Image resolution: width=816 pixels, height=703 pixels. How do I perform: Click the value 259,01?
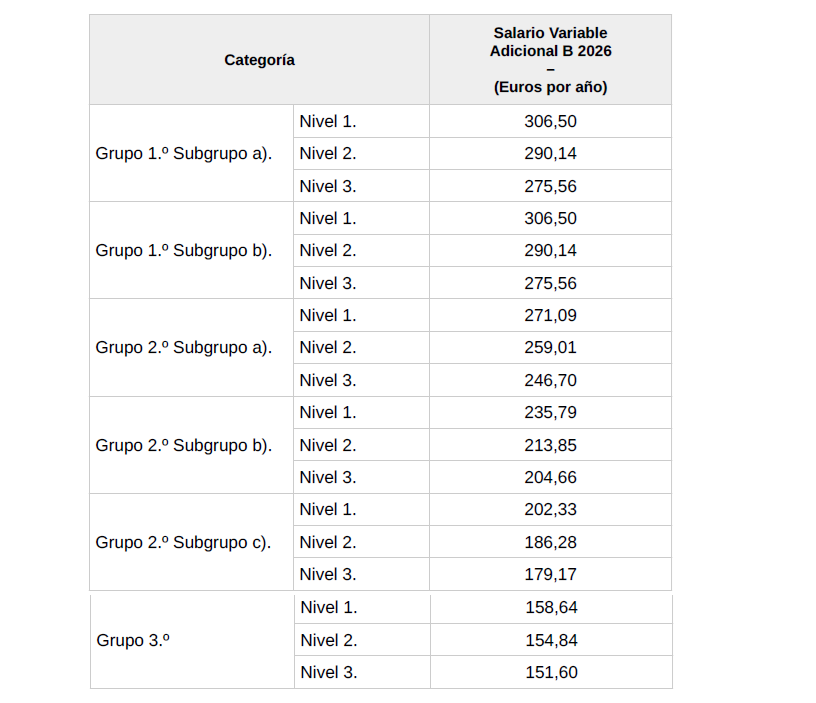[x=551, y=348]
